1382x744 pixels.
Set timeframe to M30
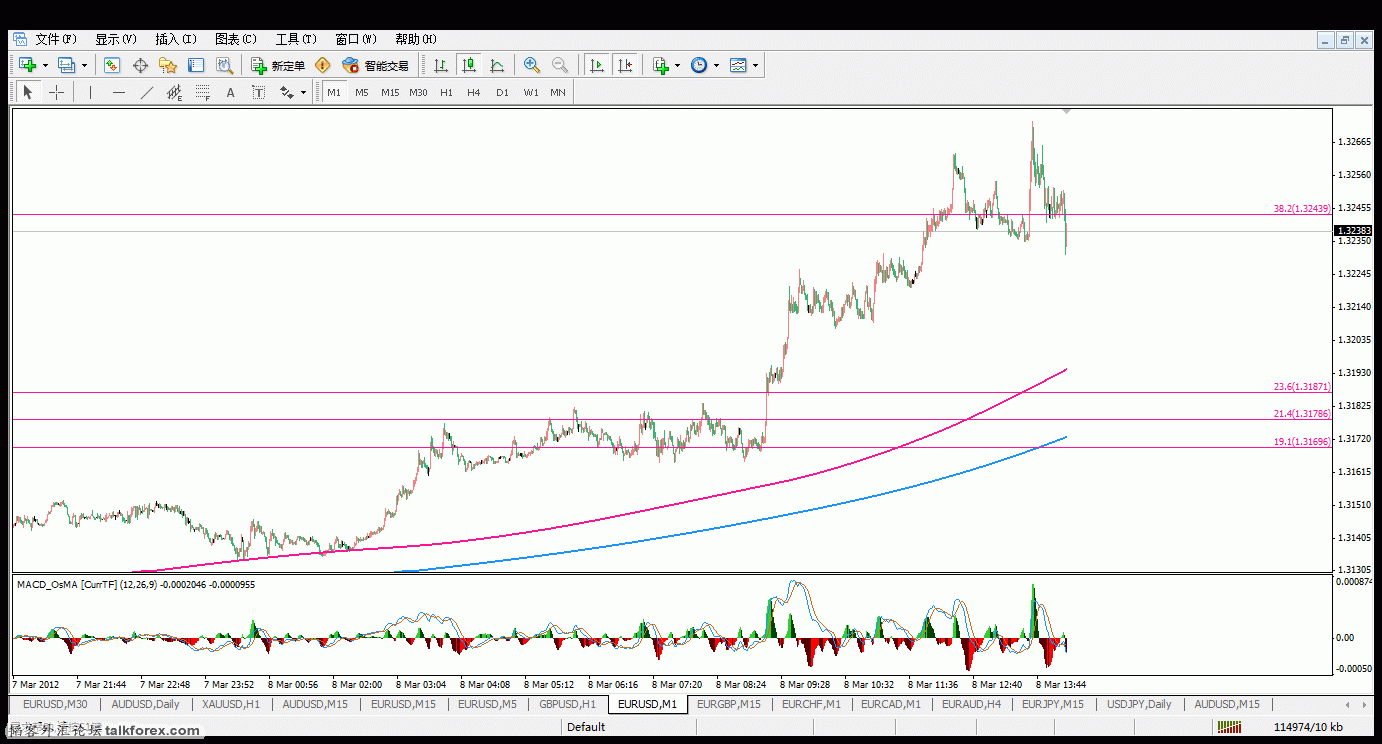tap(418, 92)
